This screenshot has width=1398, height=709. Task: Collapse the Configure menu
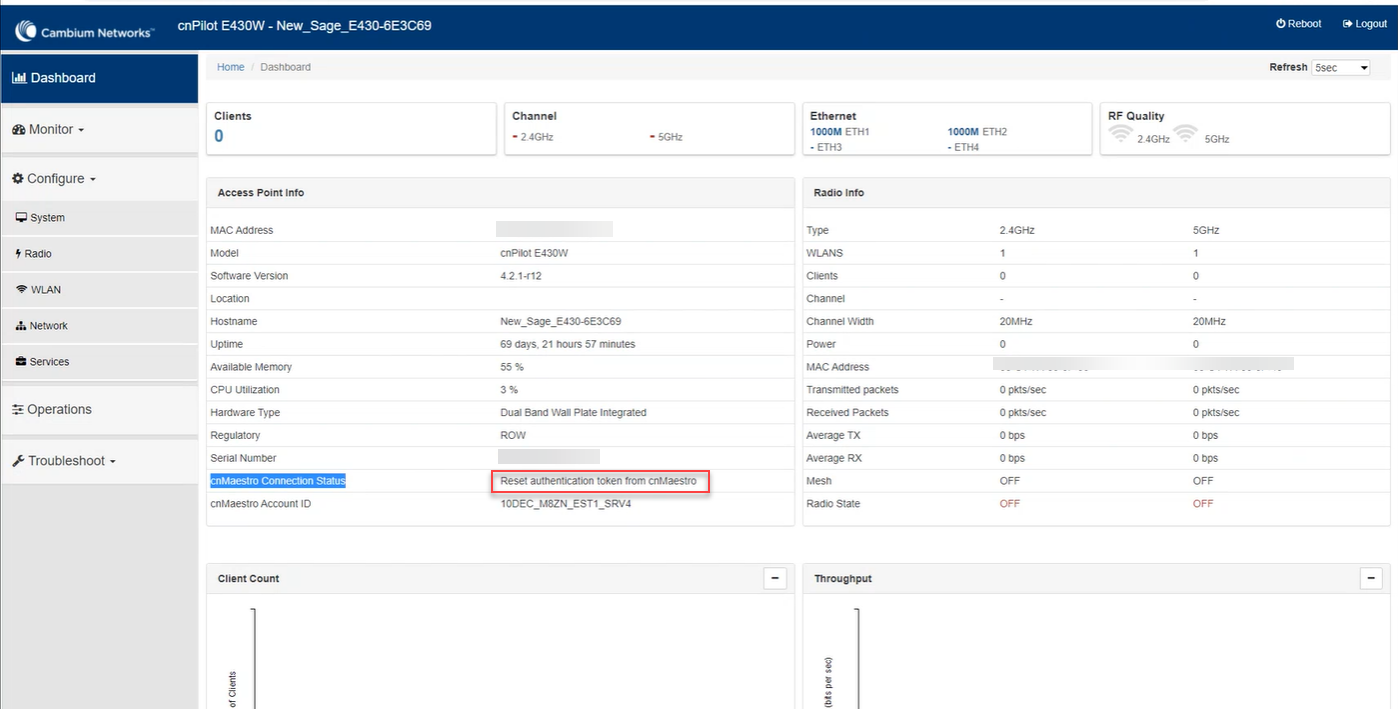pos(54,179)
